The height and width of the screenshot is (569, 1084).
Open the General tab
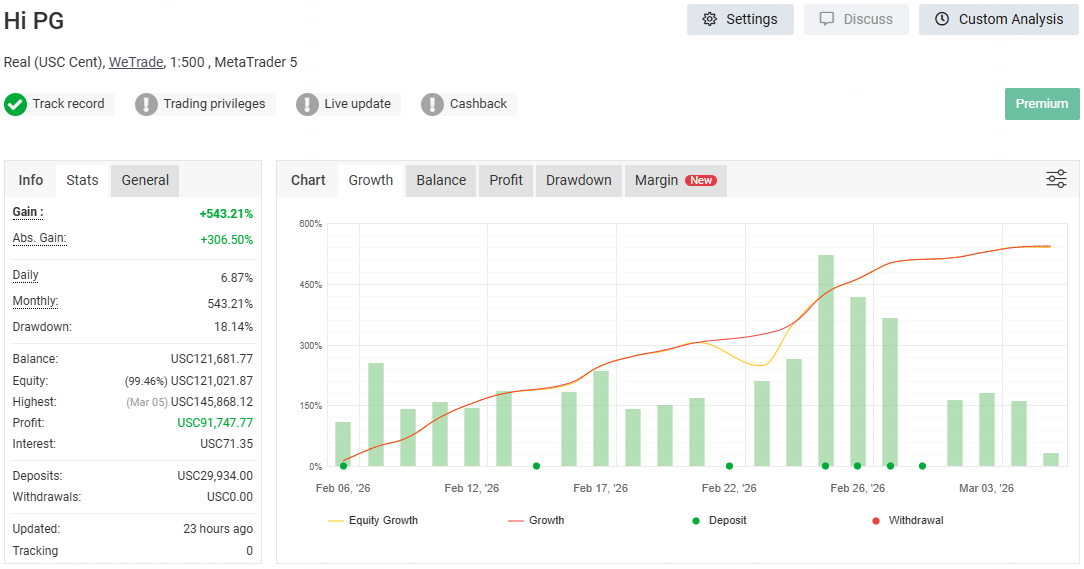coord(145,180)
